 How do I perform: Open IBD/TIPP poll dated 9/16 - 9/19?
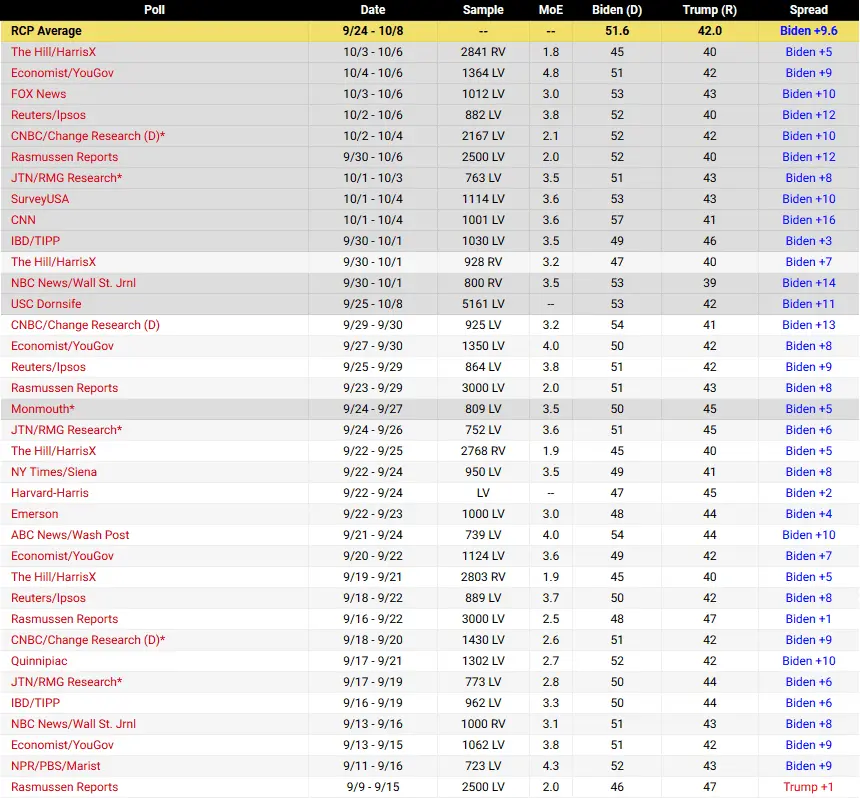[35, 703]
